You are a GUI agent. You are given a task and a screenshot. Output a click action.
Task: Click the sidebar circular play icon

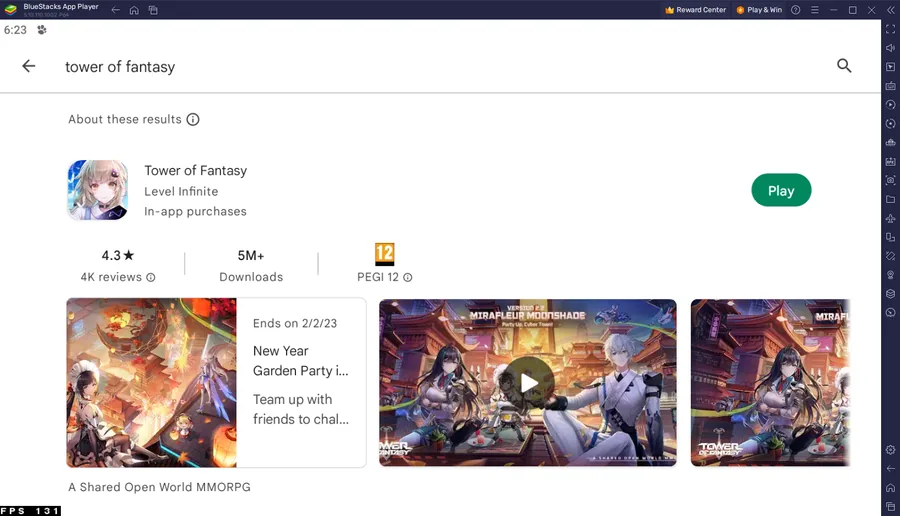click(890, 104)
